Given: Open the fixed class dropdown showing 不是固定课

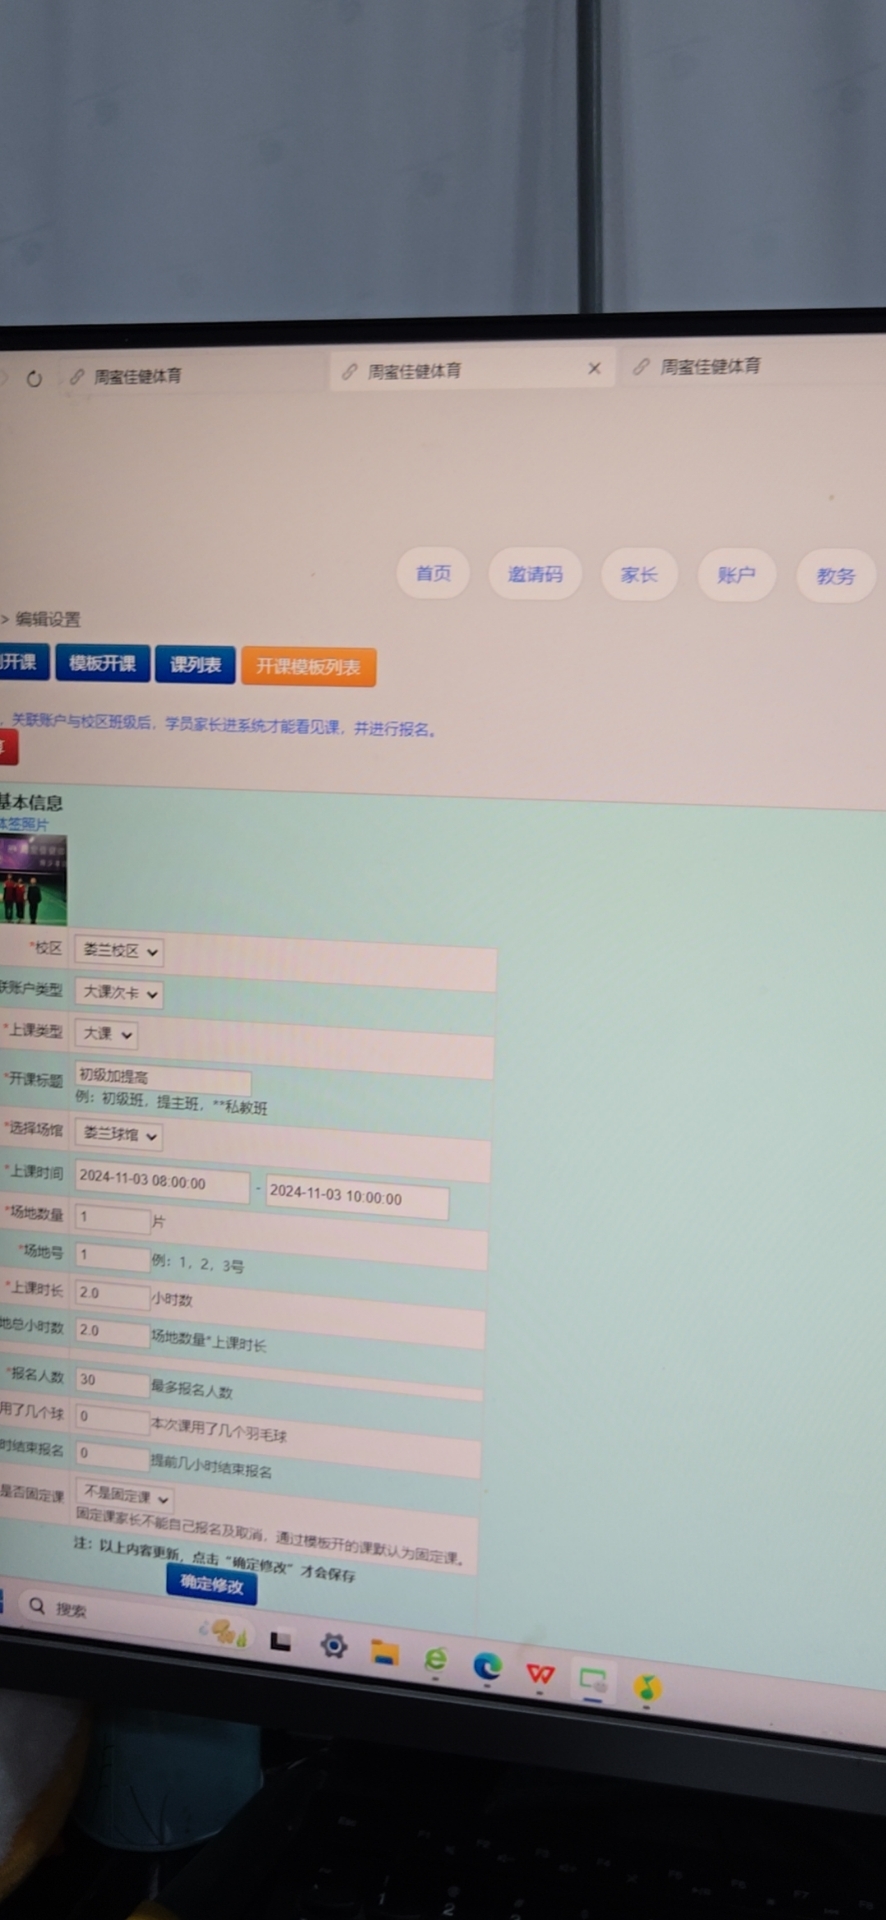Looking at the screenshot, I should click(125, 1497).
